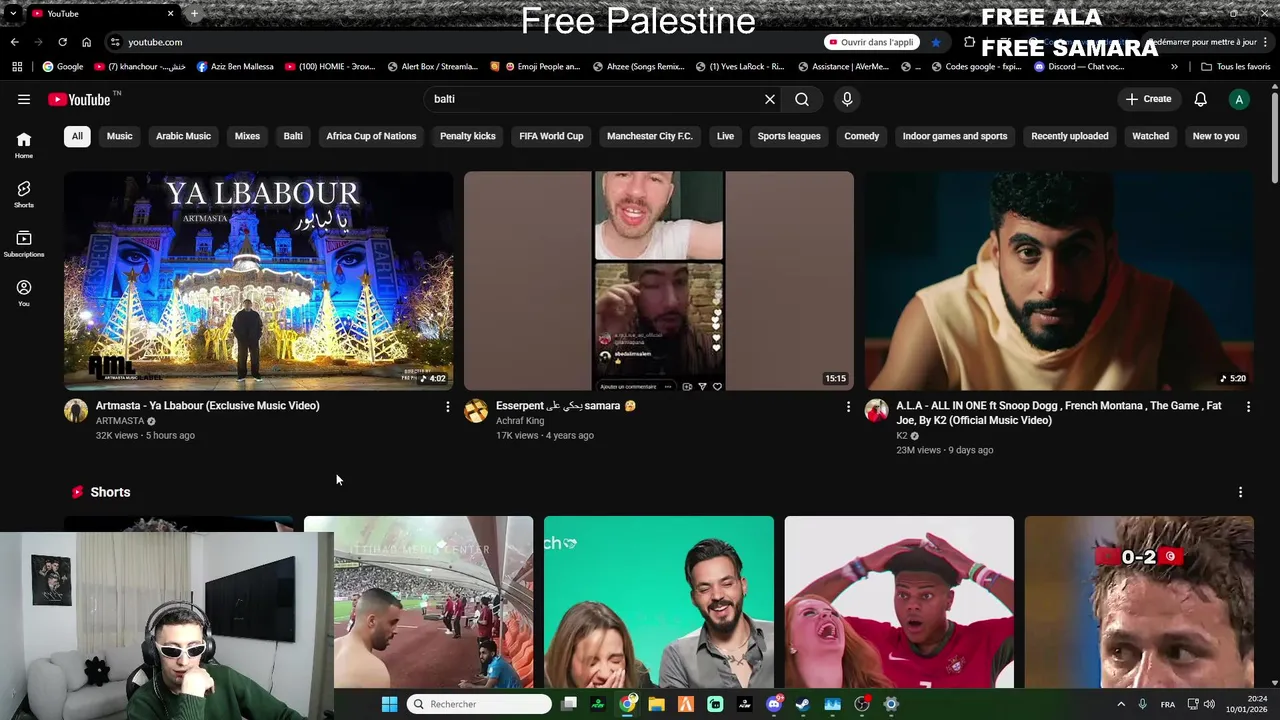Open the Short with 0-2 score

(1139, 602)
